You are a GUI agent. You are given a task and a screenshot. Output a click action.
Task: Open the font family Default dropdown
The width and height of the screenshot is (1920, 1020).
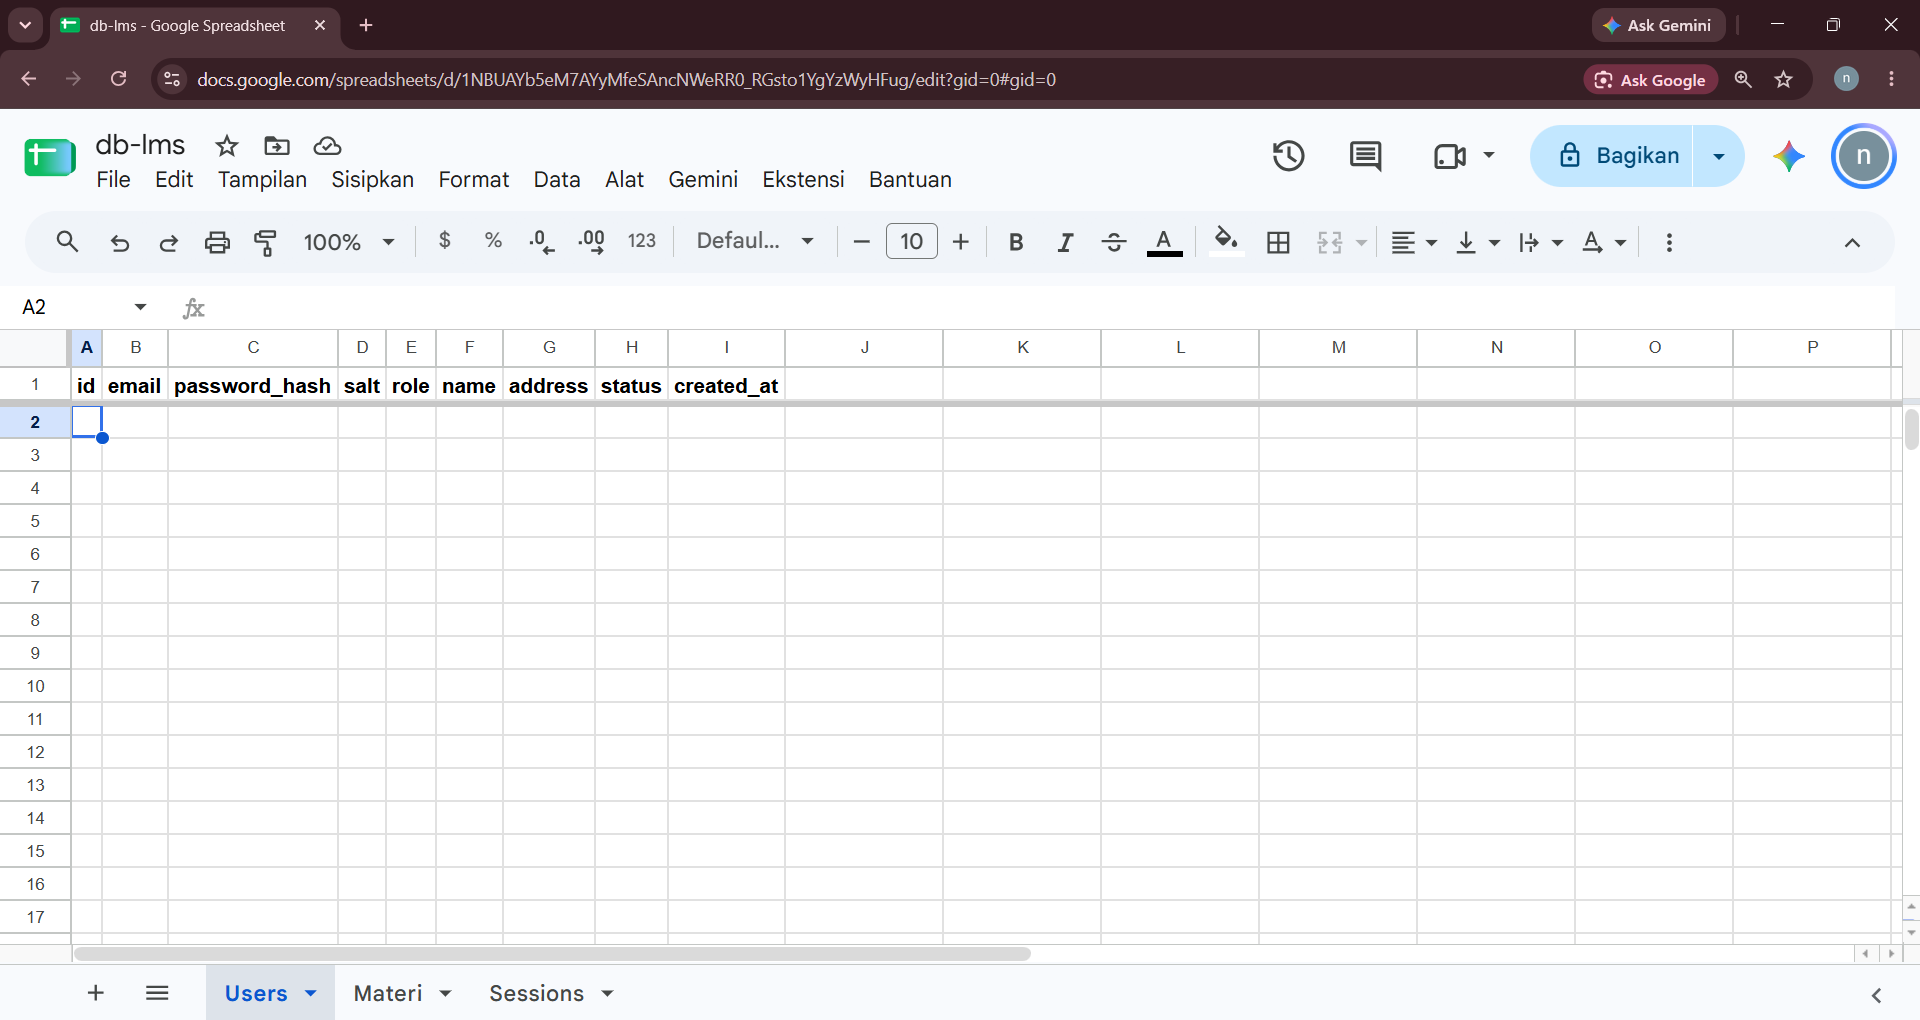click(755, 241)
